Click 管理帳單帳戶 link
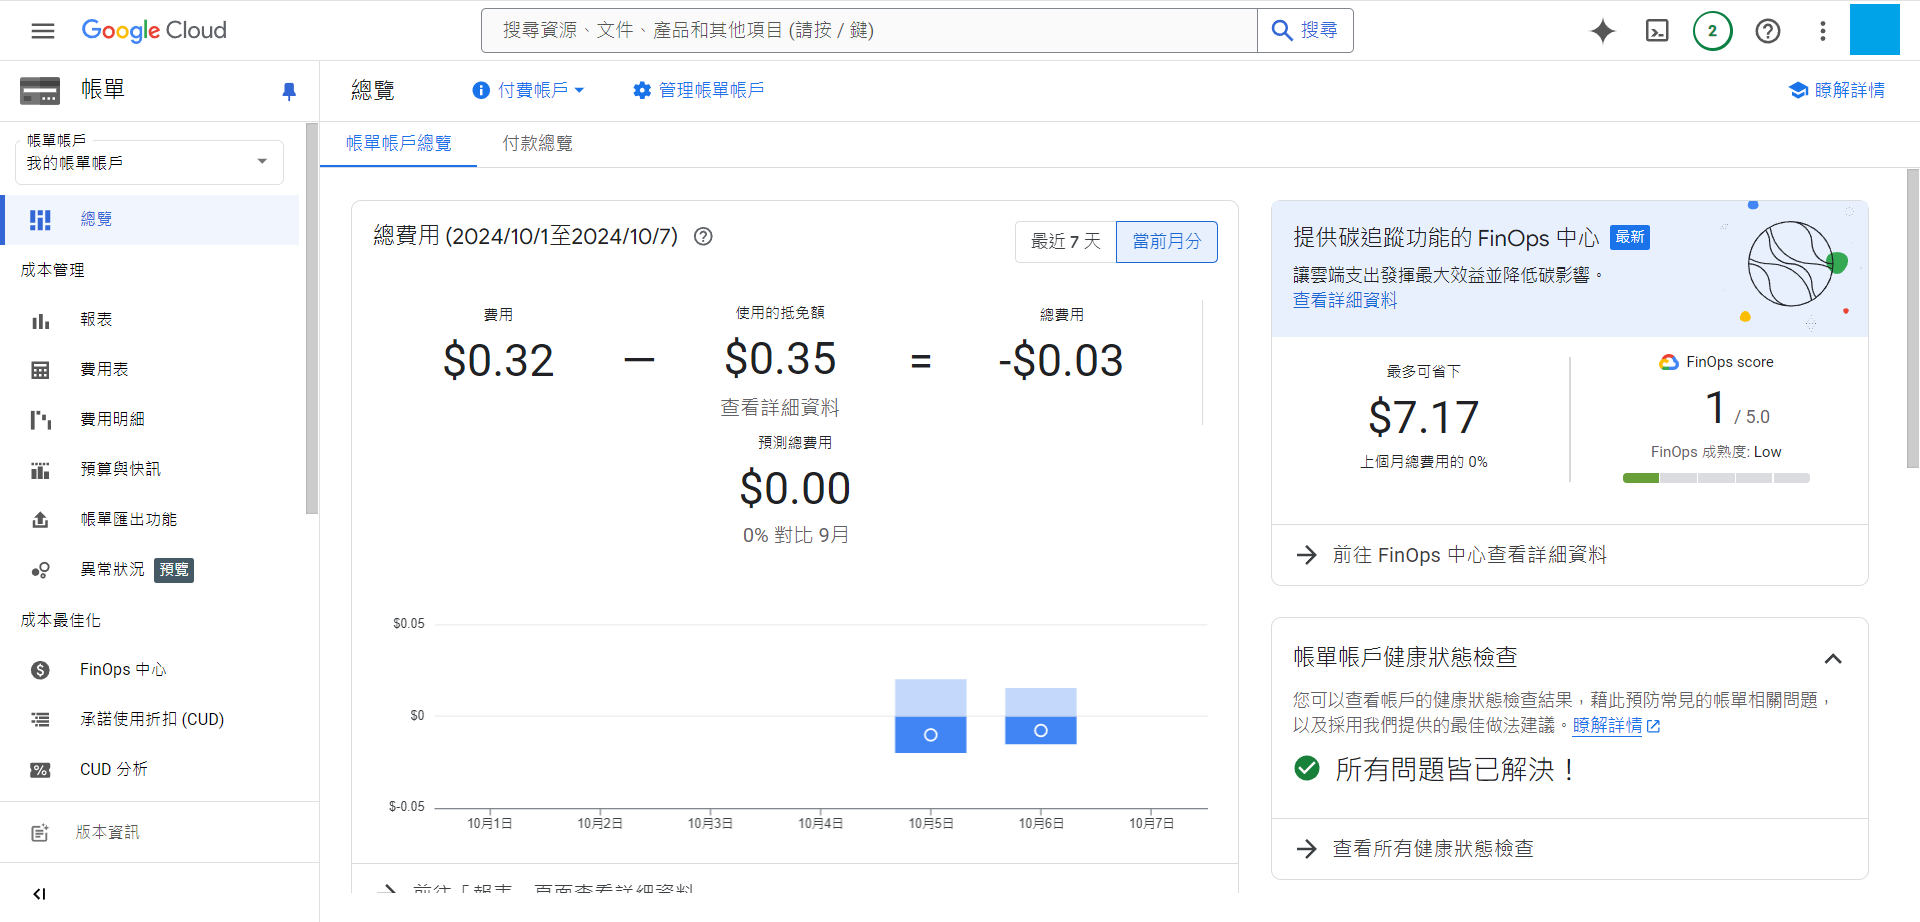 pyautogui.click(x=698, y=91)
